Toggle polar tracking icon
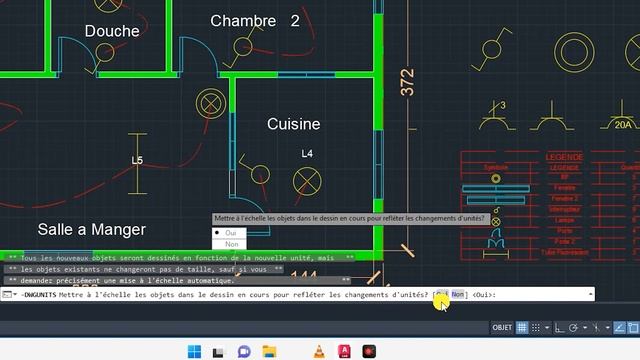 573,327
